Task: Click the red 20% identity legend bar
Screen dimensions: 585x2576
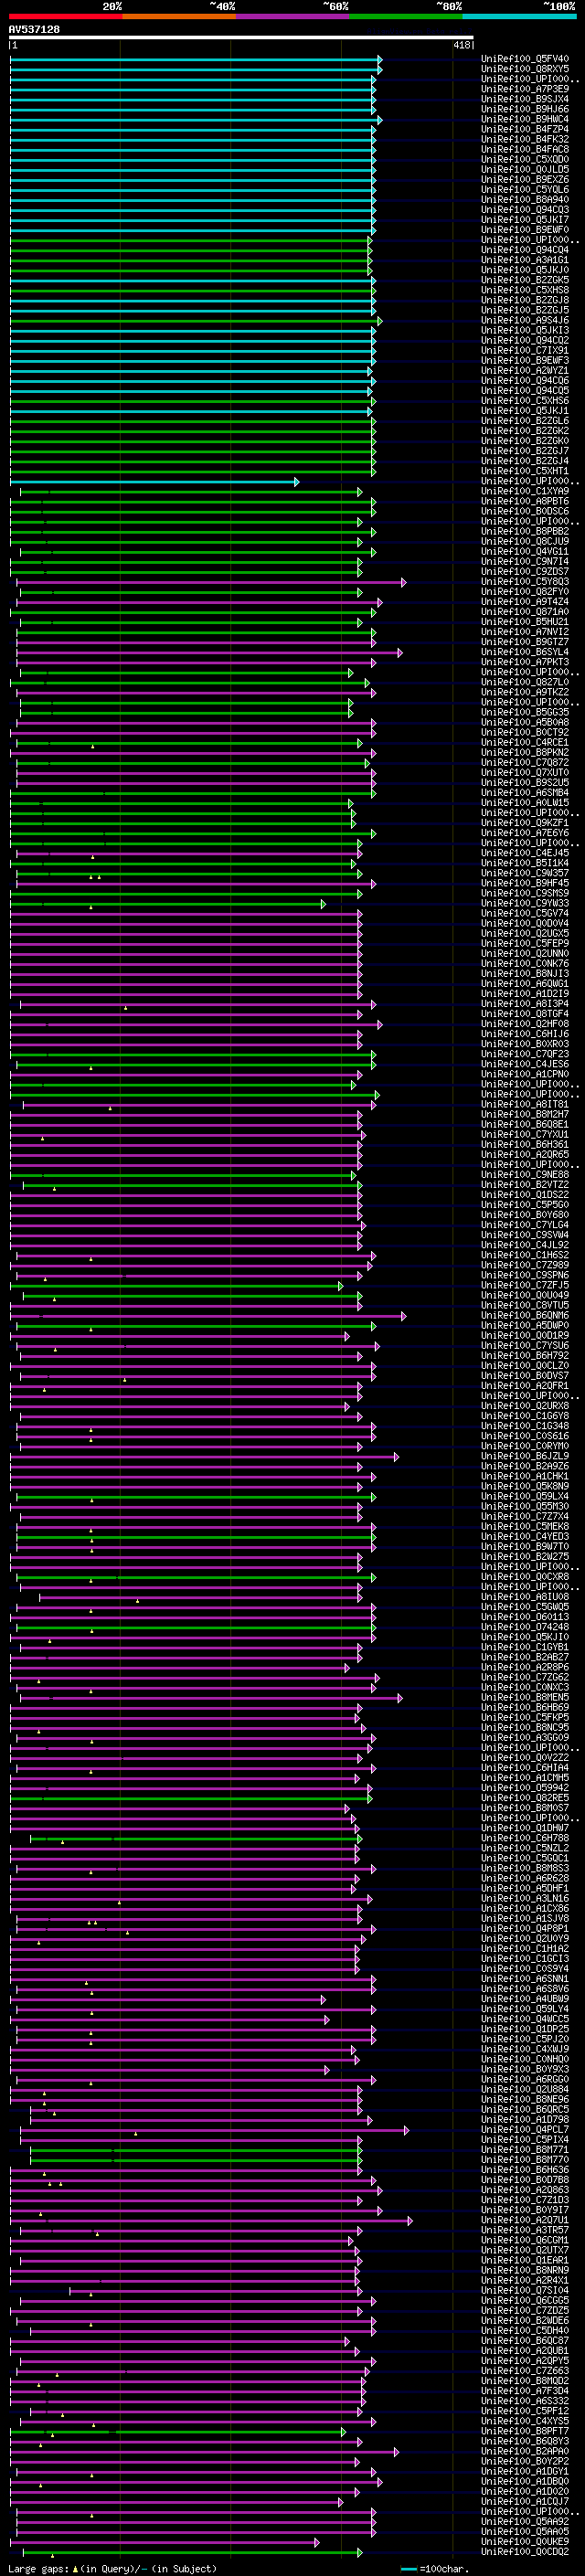Action: click(x=65, y=16)
